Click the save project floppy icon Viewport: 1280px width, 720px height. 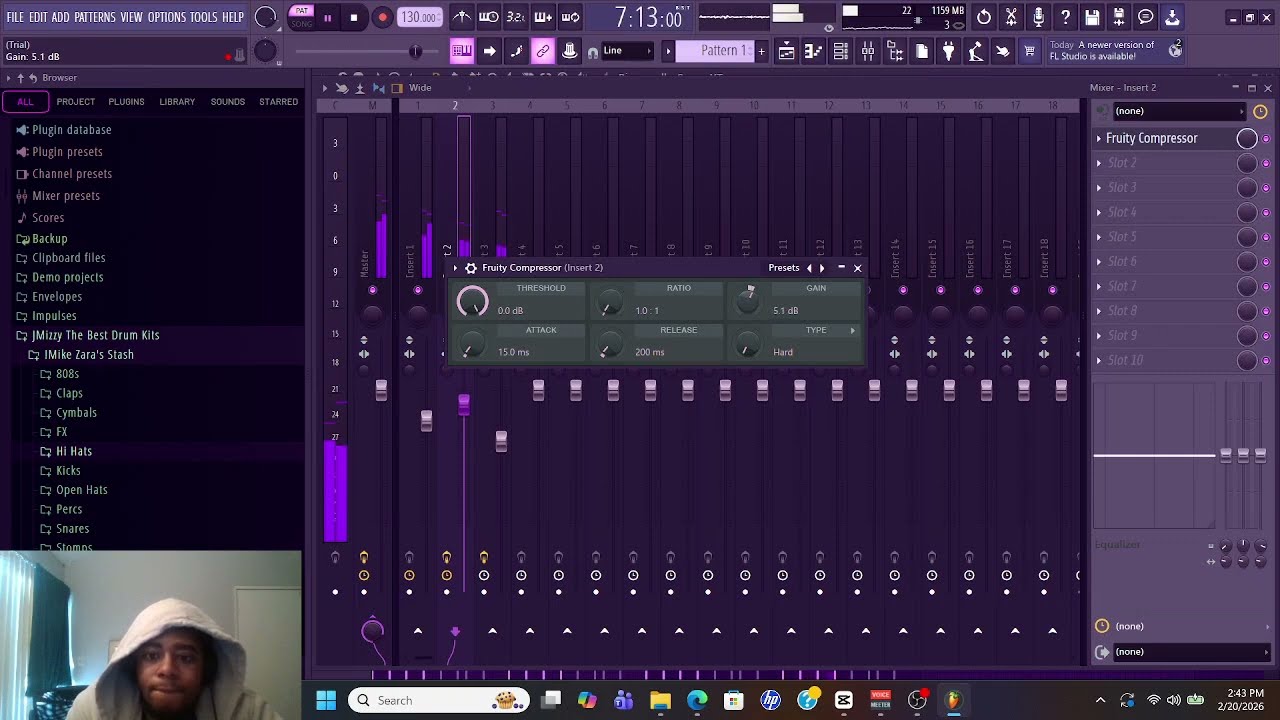1092,17
